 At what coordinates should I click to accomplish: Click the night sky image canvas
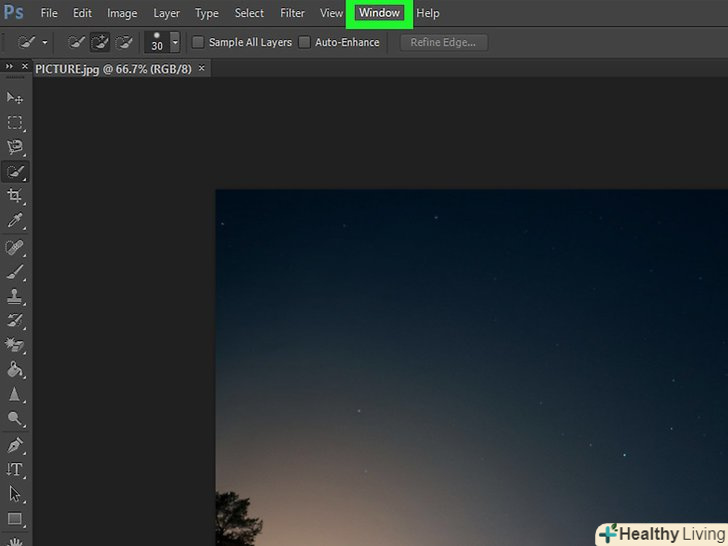pyautogui.click(x=471, y=367)
